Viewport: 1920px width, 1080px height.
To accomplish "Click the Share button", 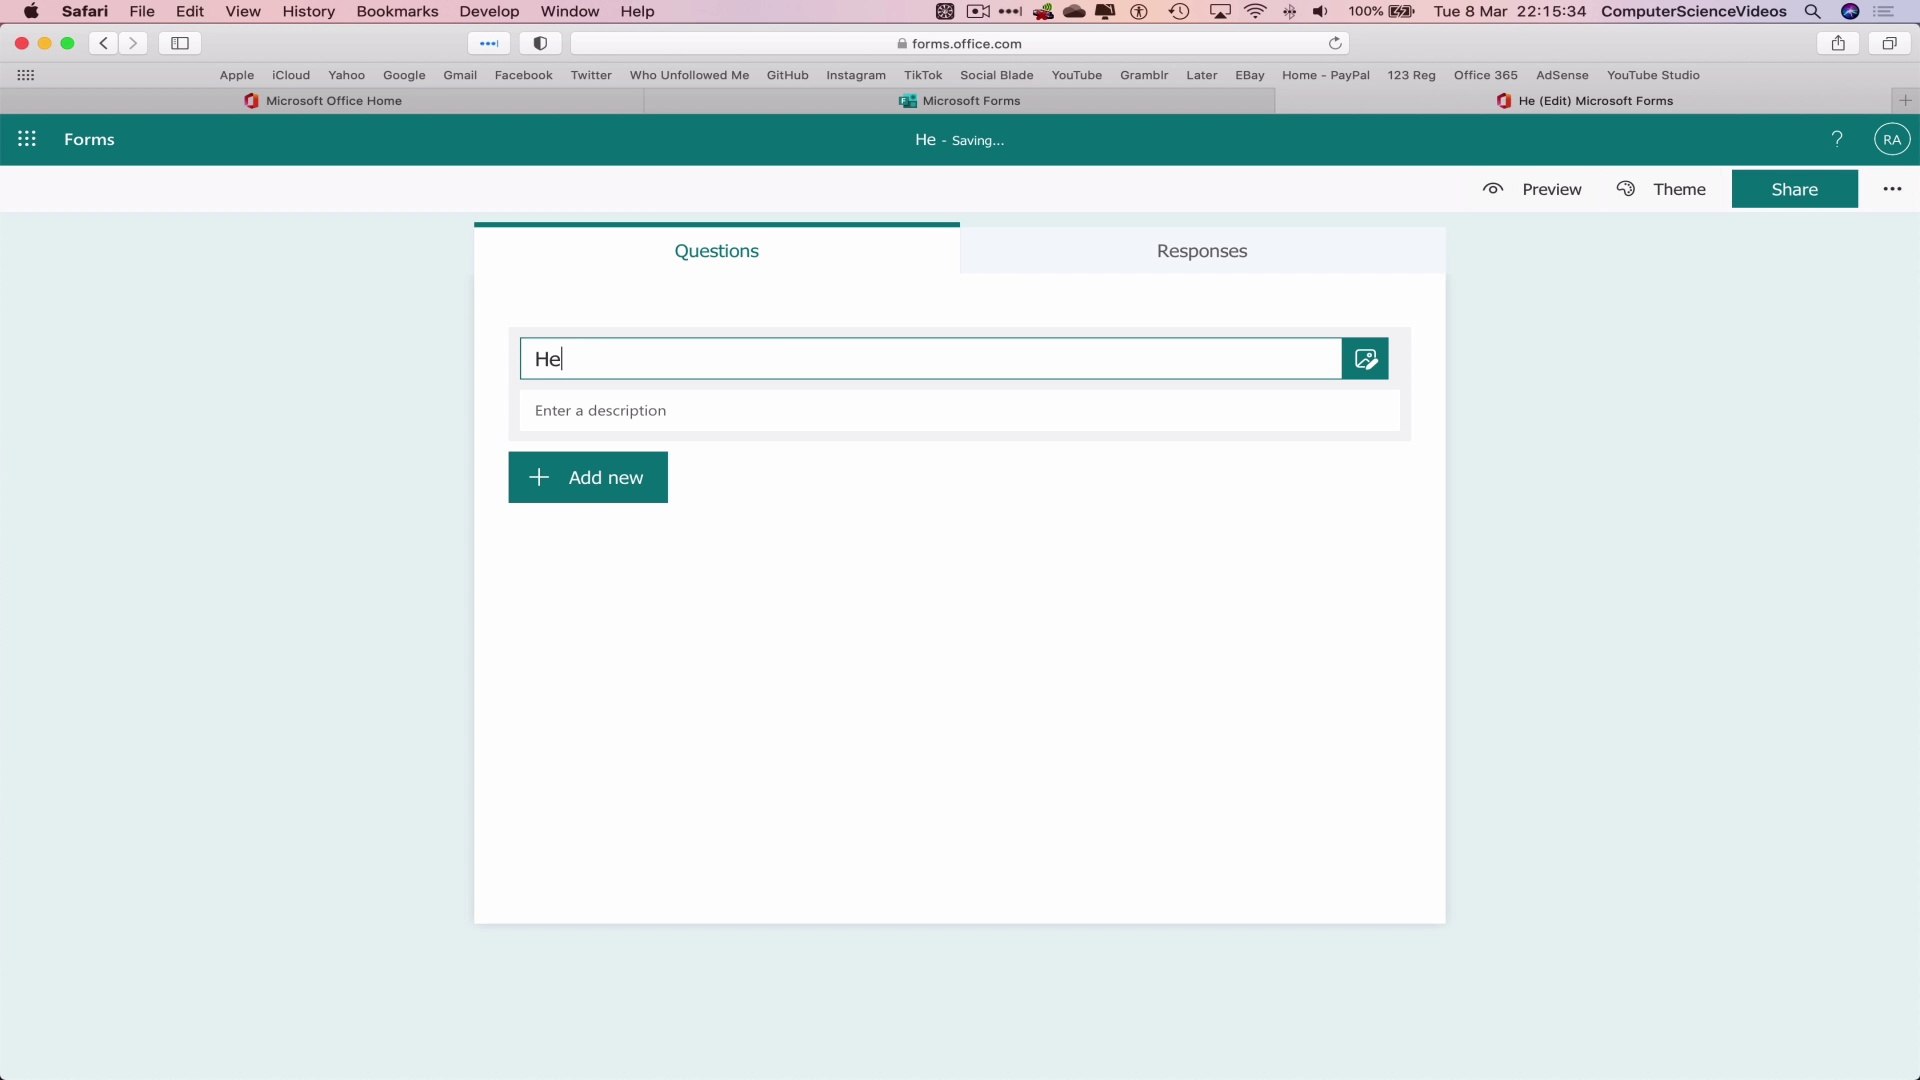I will (x=1794, y=189).
